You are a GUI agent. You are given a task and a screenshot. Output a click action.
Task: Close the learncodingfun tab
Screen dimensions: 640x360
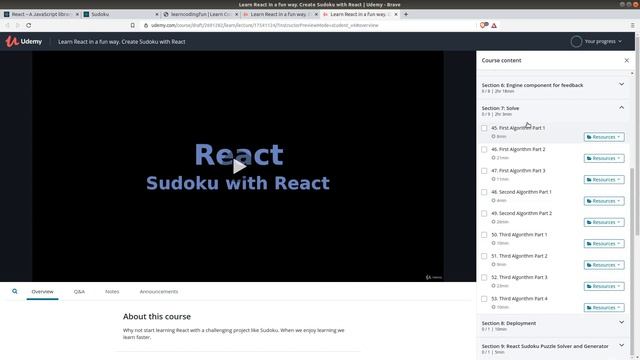pyautogui.click(x=236, y=14)
